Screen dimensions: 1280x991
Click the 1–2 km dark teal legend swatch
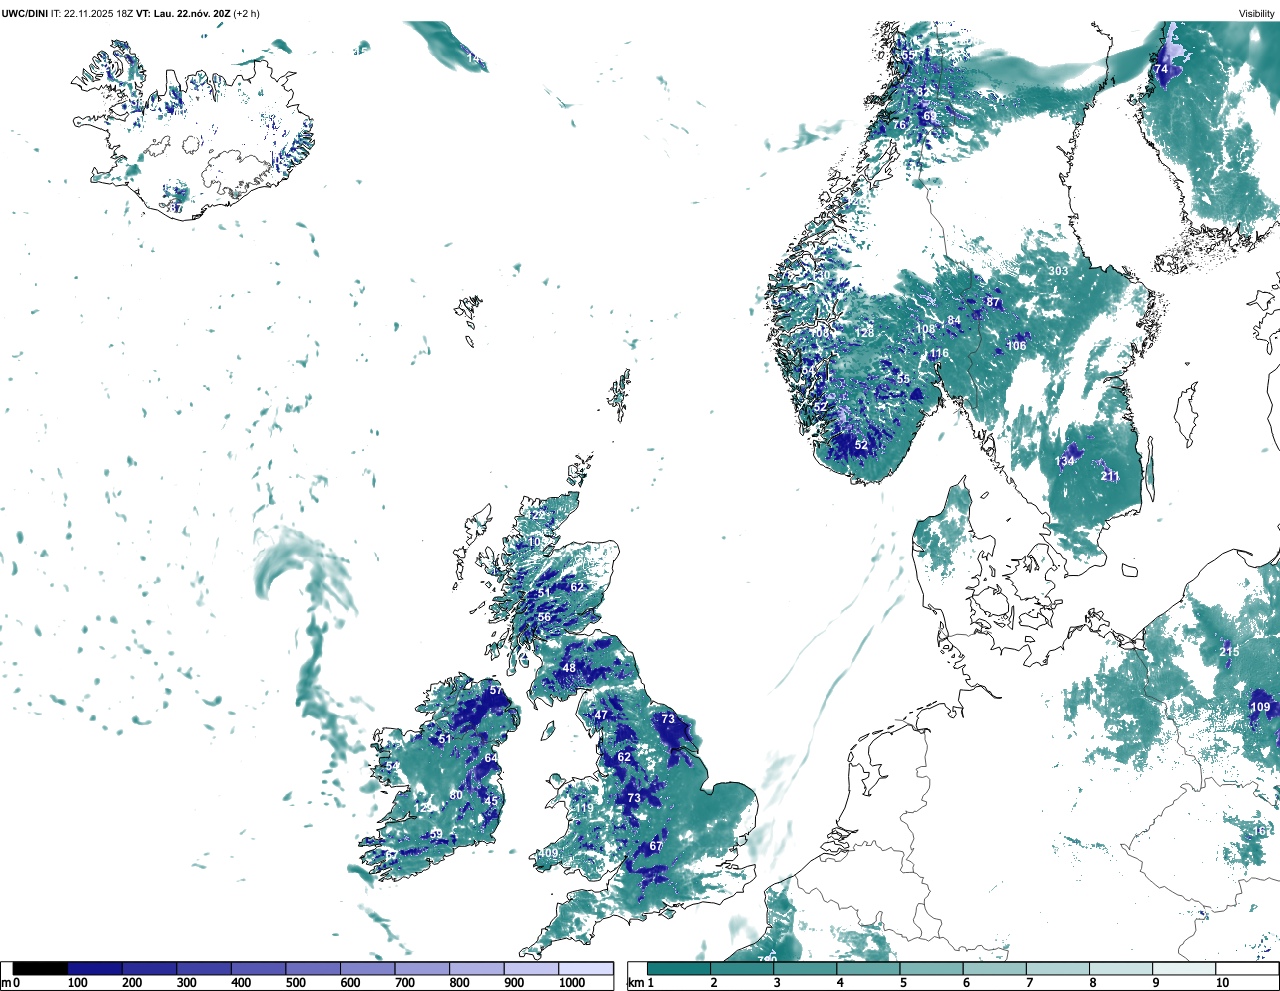click(x=679, y=968)
